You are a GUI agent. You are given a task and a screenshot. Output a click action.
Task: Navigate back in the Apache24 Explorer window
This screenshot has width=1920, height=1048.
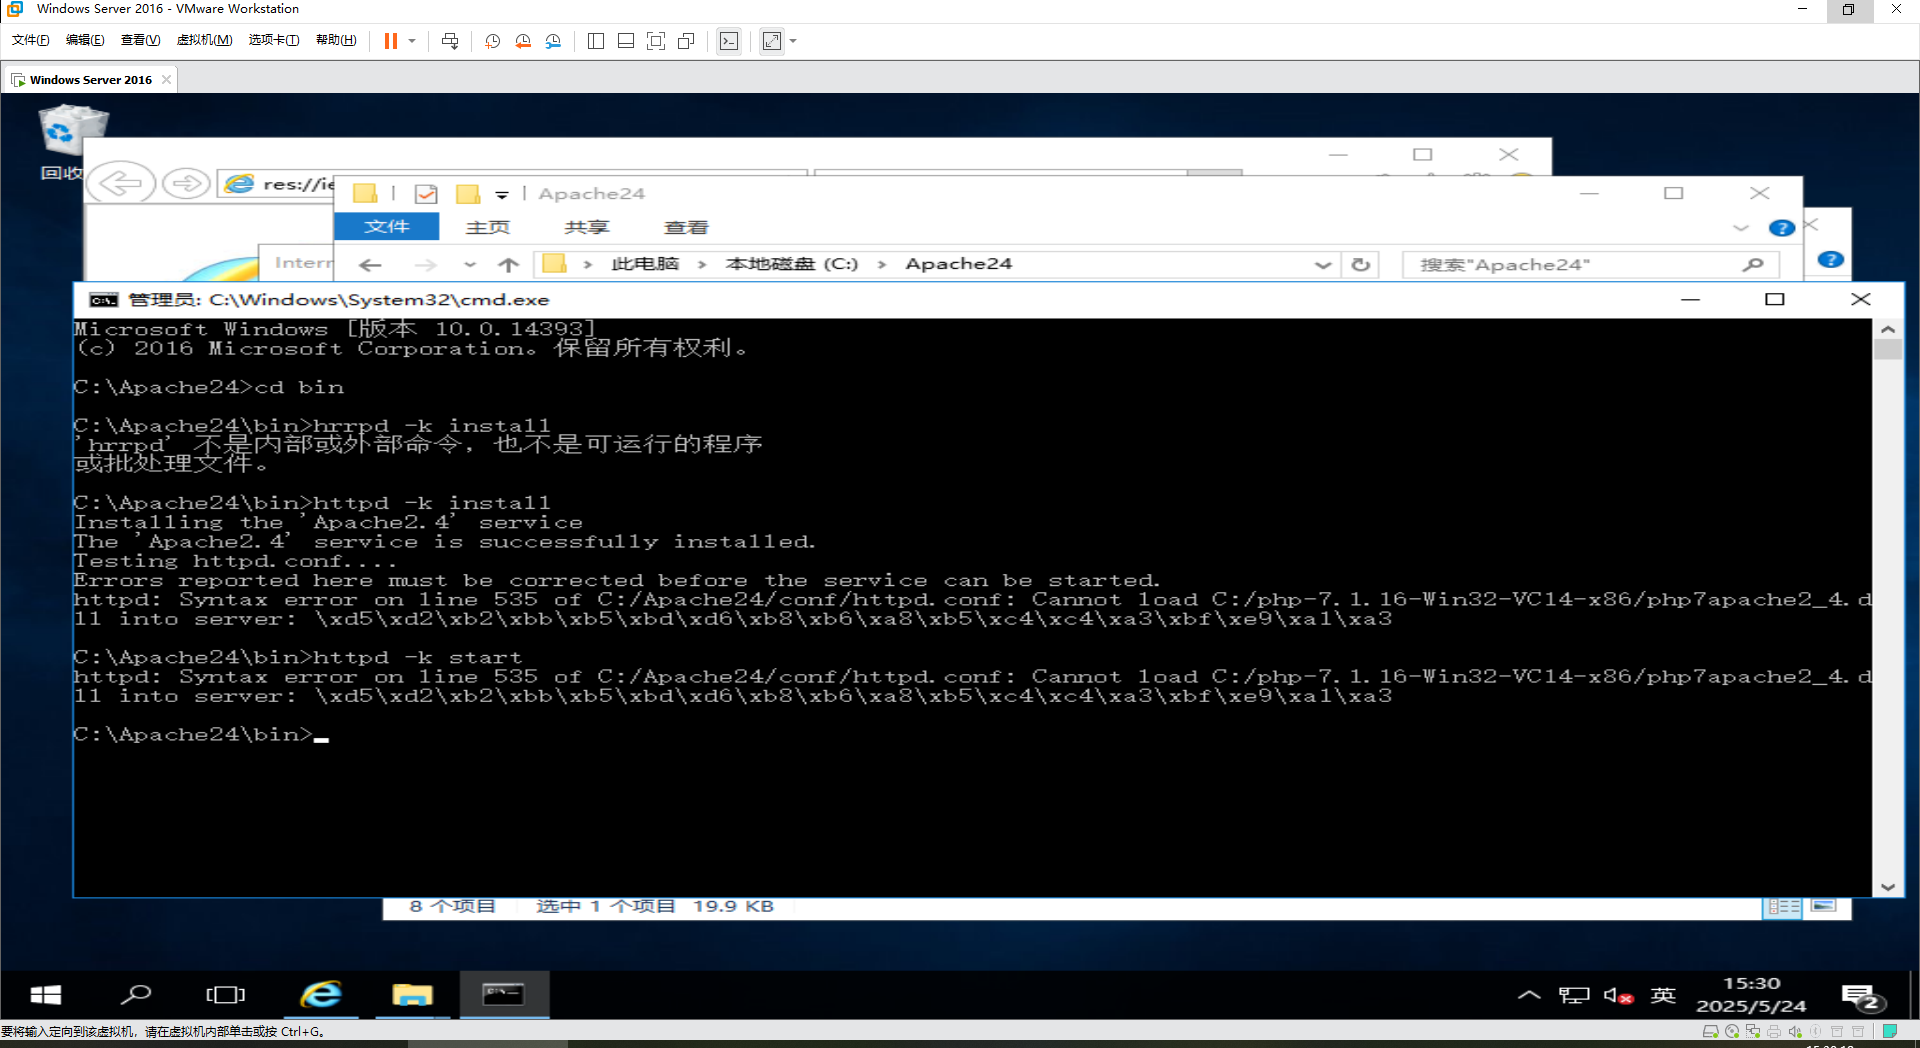click(371, 265)
